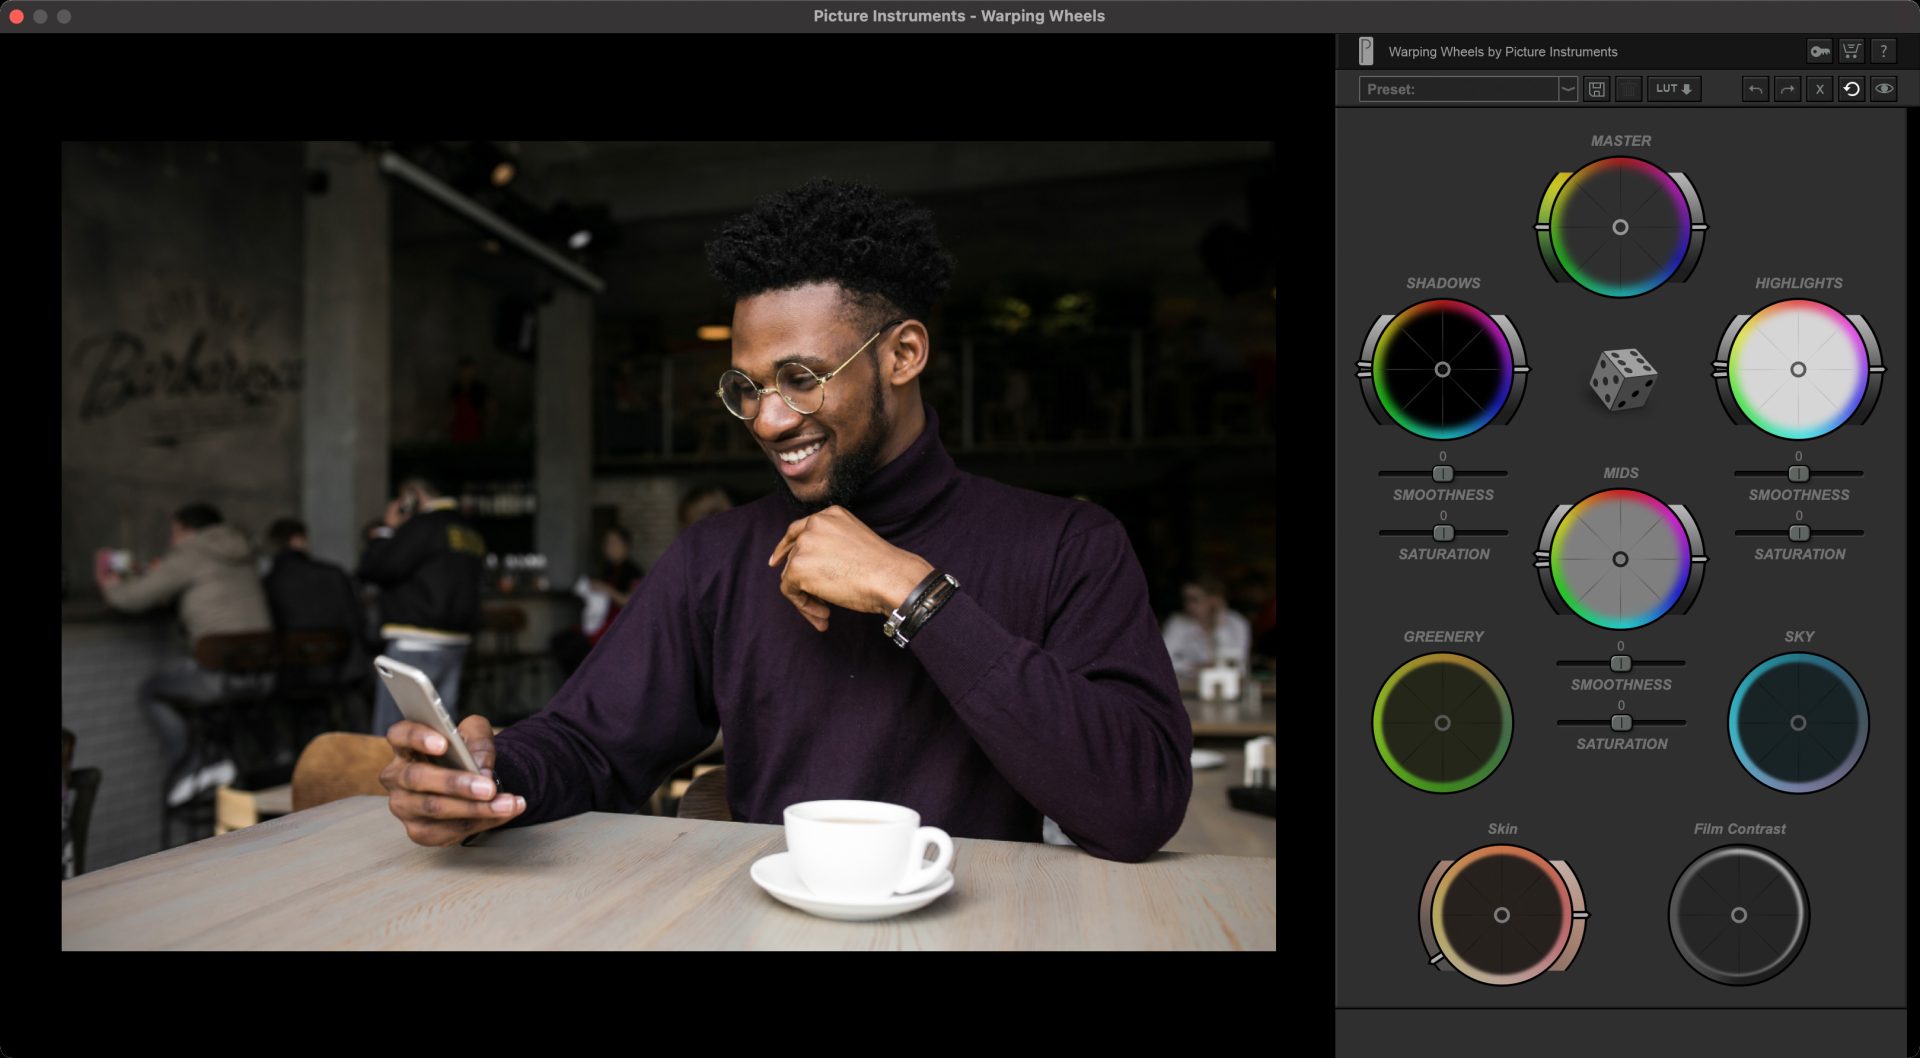Expand the Preset dropdown arrow
The height and width of the screenshot is (1058, 1920).
[x=1568, y=89]
